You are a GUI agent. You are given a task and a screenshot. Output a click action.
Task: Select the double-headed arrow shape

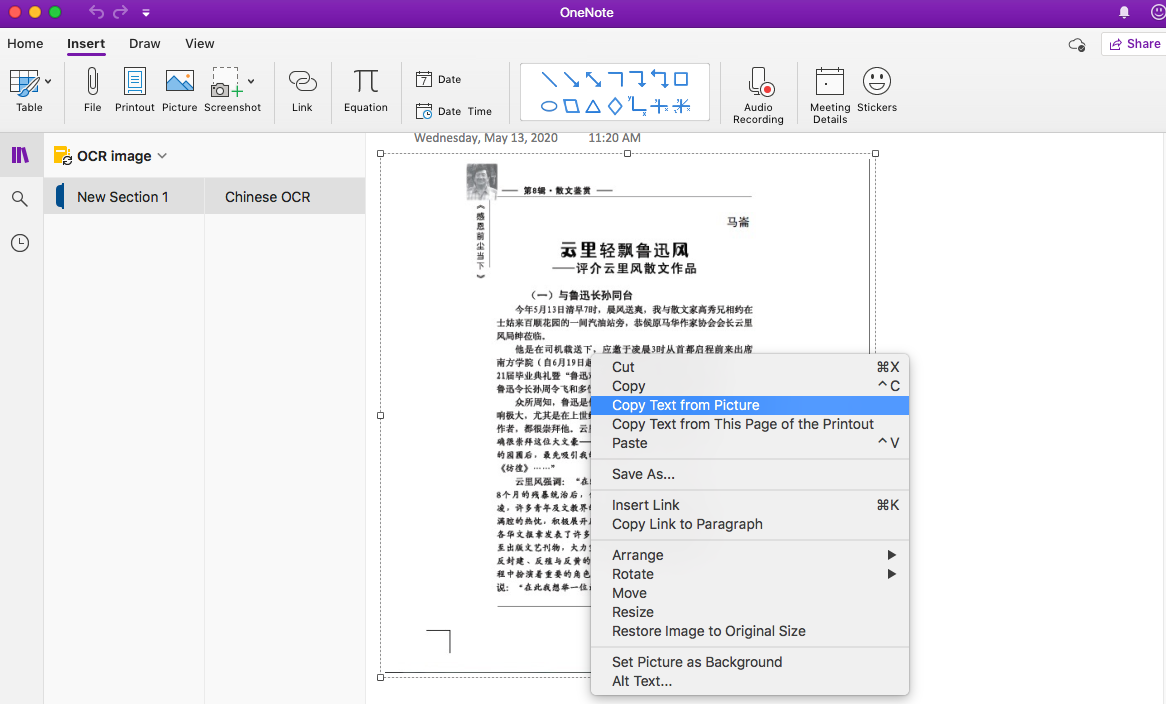593,80
